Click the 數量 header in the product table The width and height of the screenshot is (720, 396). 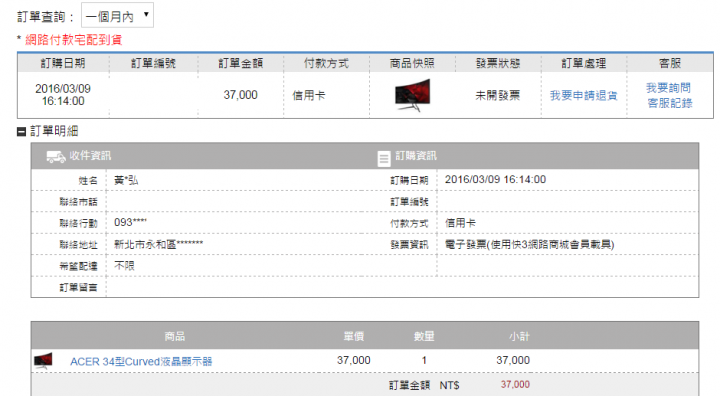(x=424, y=336)
